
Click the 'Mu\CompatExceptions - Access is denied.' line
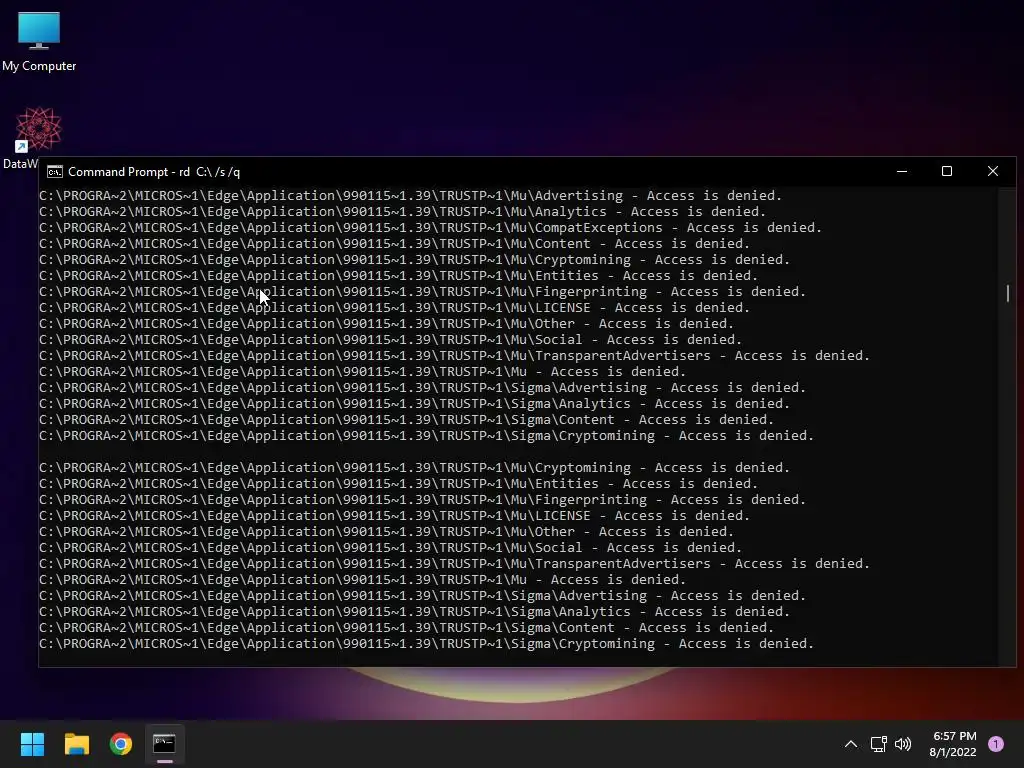[x=430, y=227]
